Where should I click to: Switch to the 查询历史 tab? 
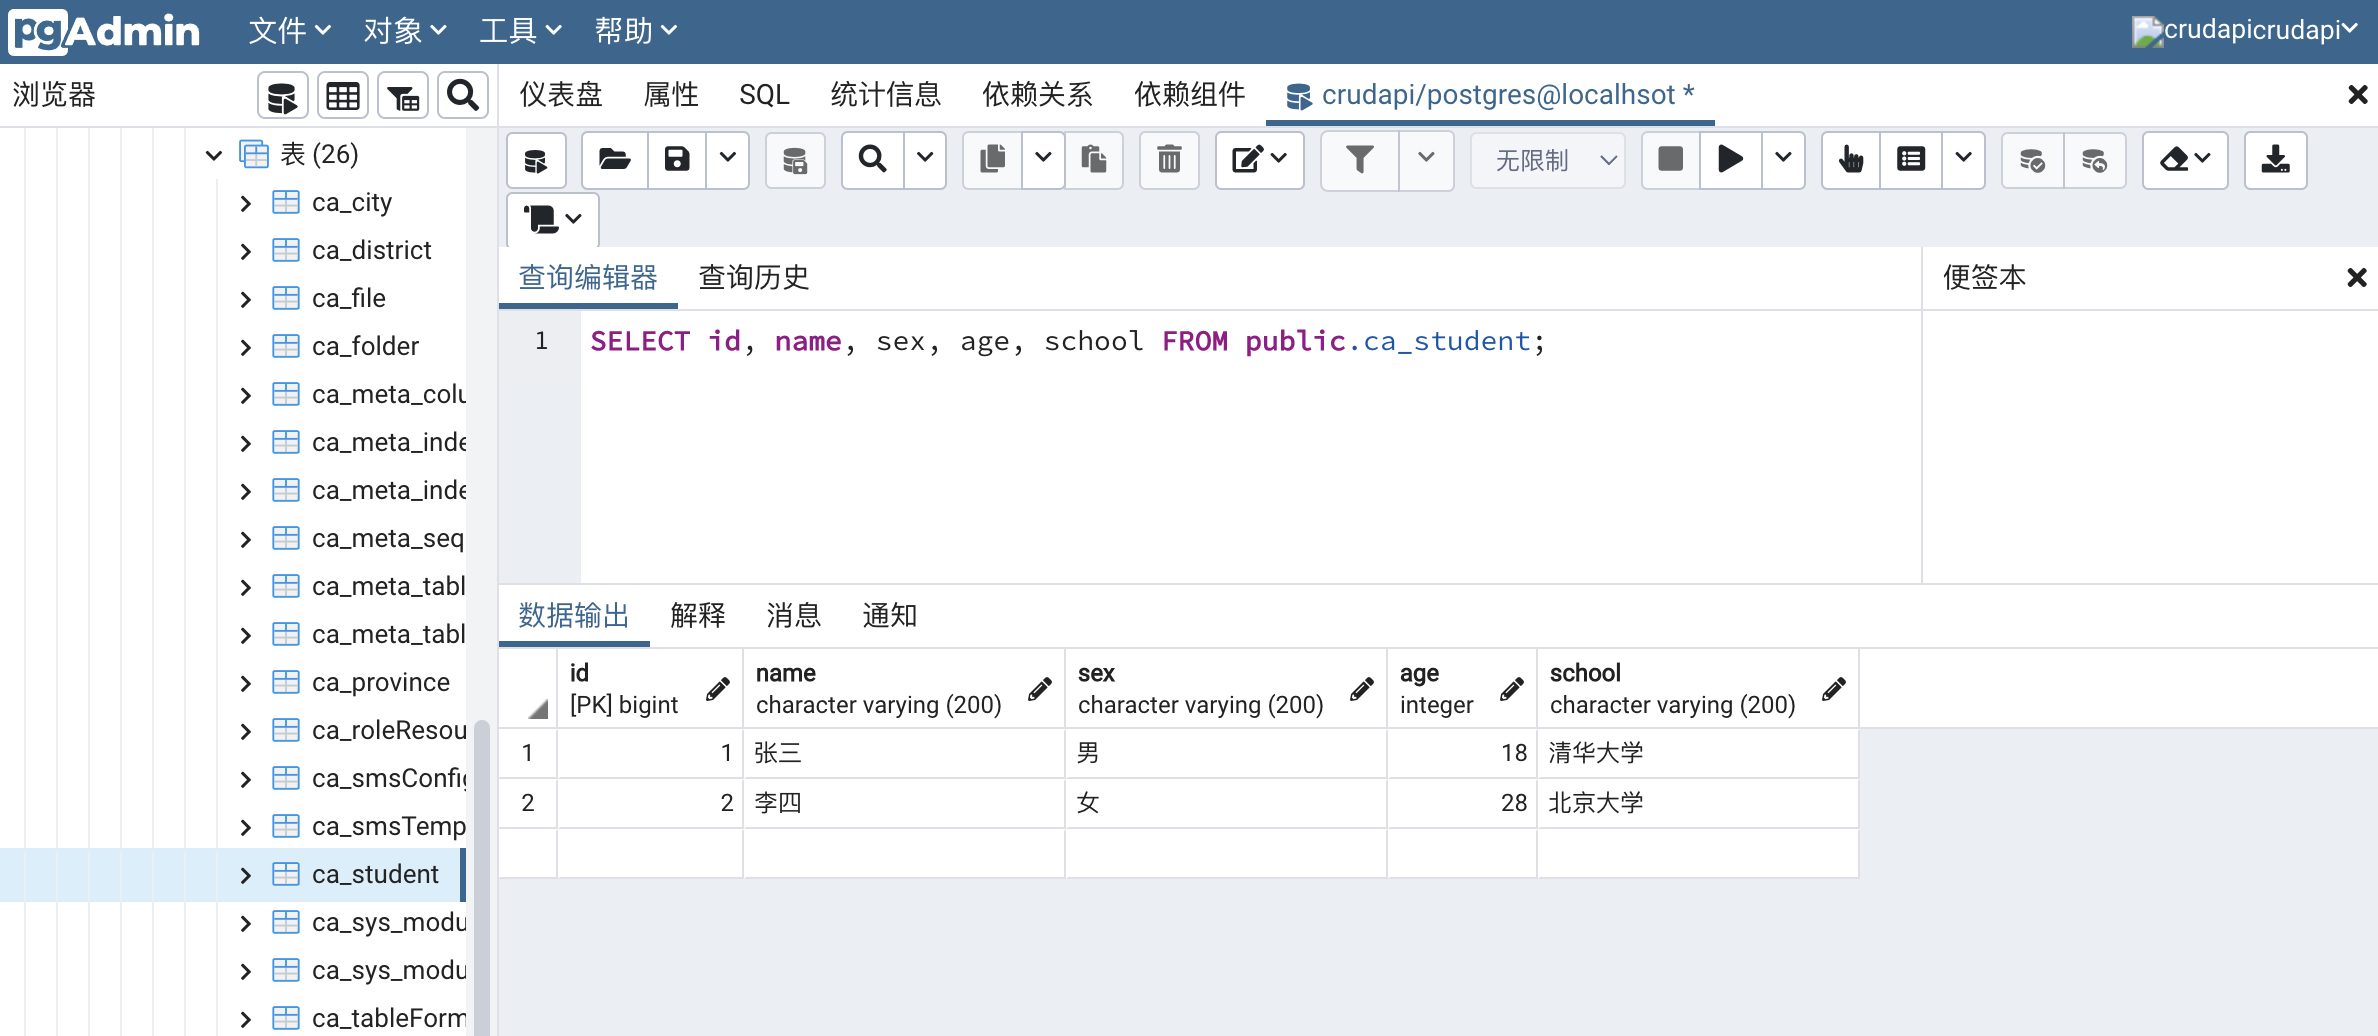(x=753, y=277)
